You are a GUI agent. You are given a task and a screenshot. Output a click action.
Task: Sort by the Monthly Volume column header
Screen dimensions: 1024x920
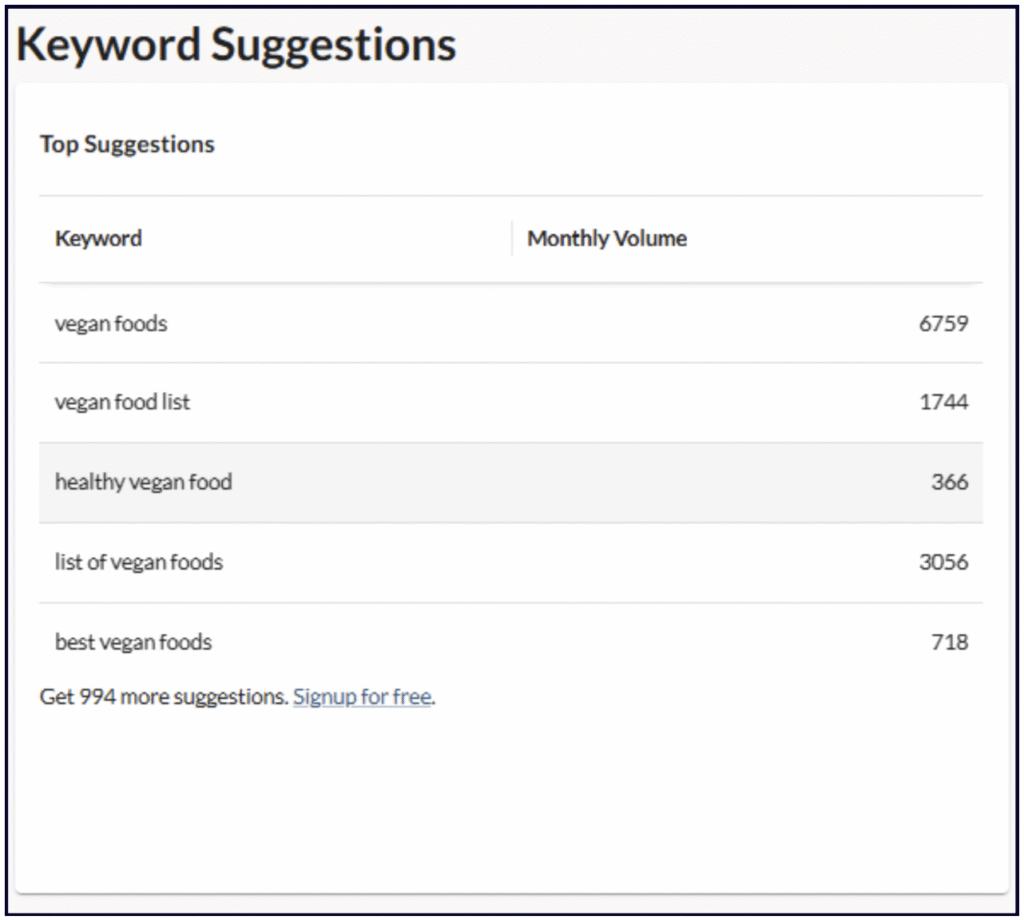coord(606,239)
